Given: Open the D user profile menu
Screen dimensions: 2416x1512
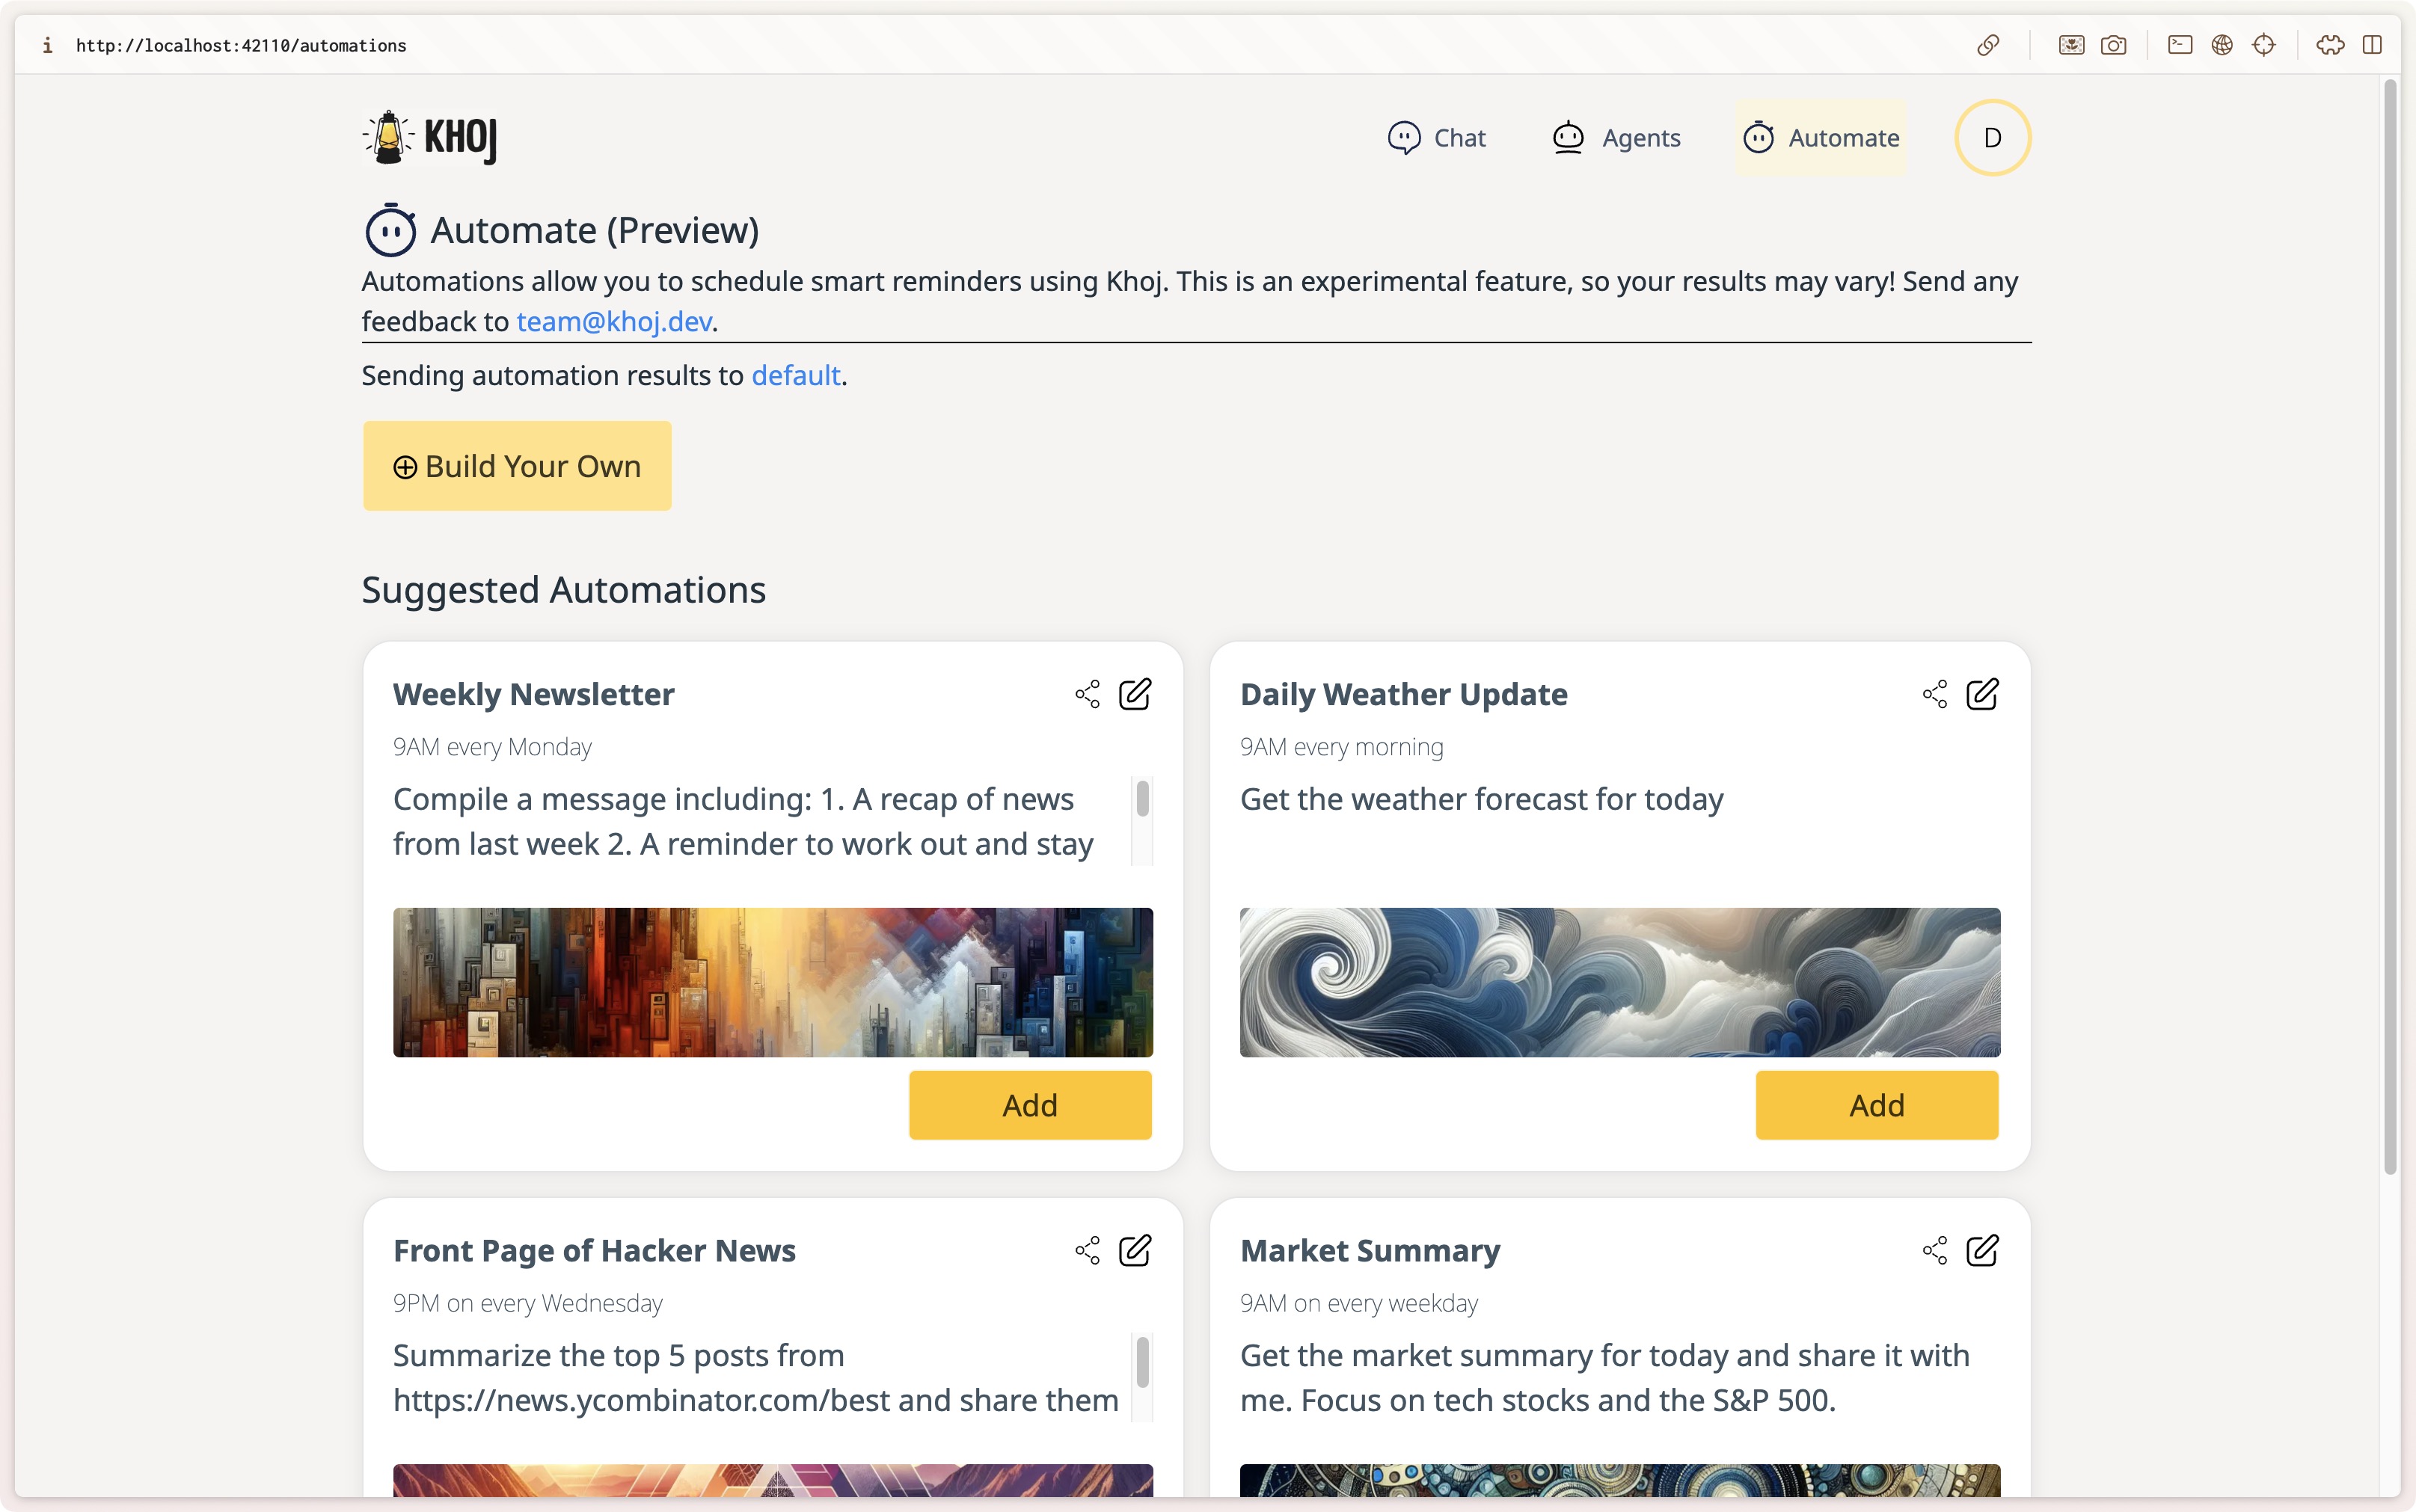Looking at the screenshot, I should tap(1991, 138).
